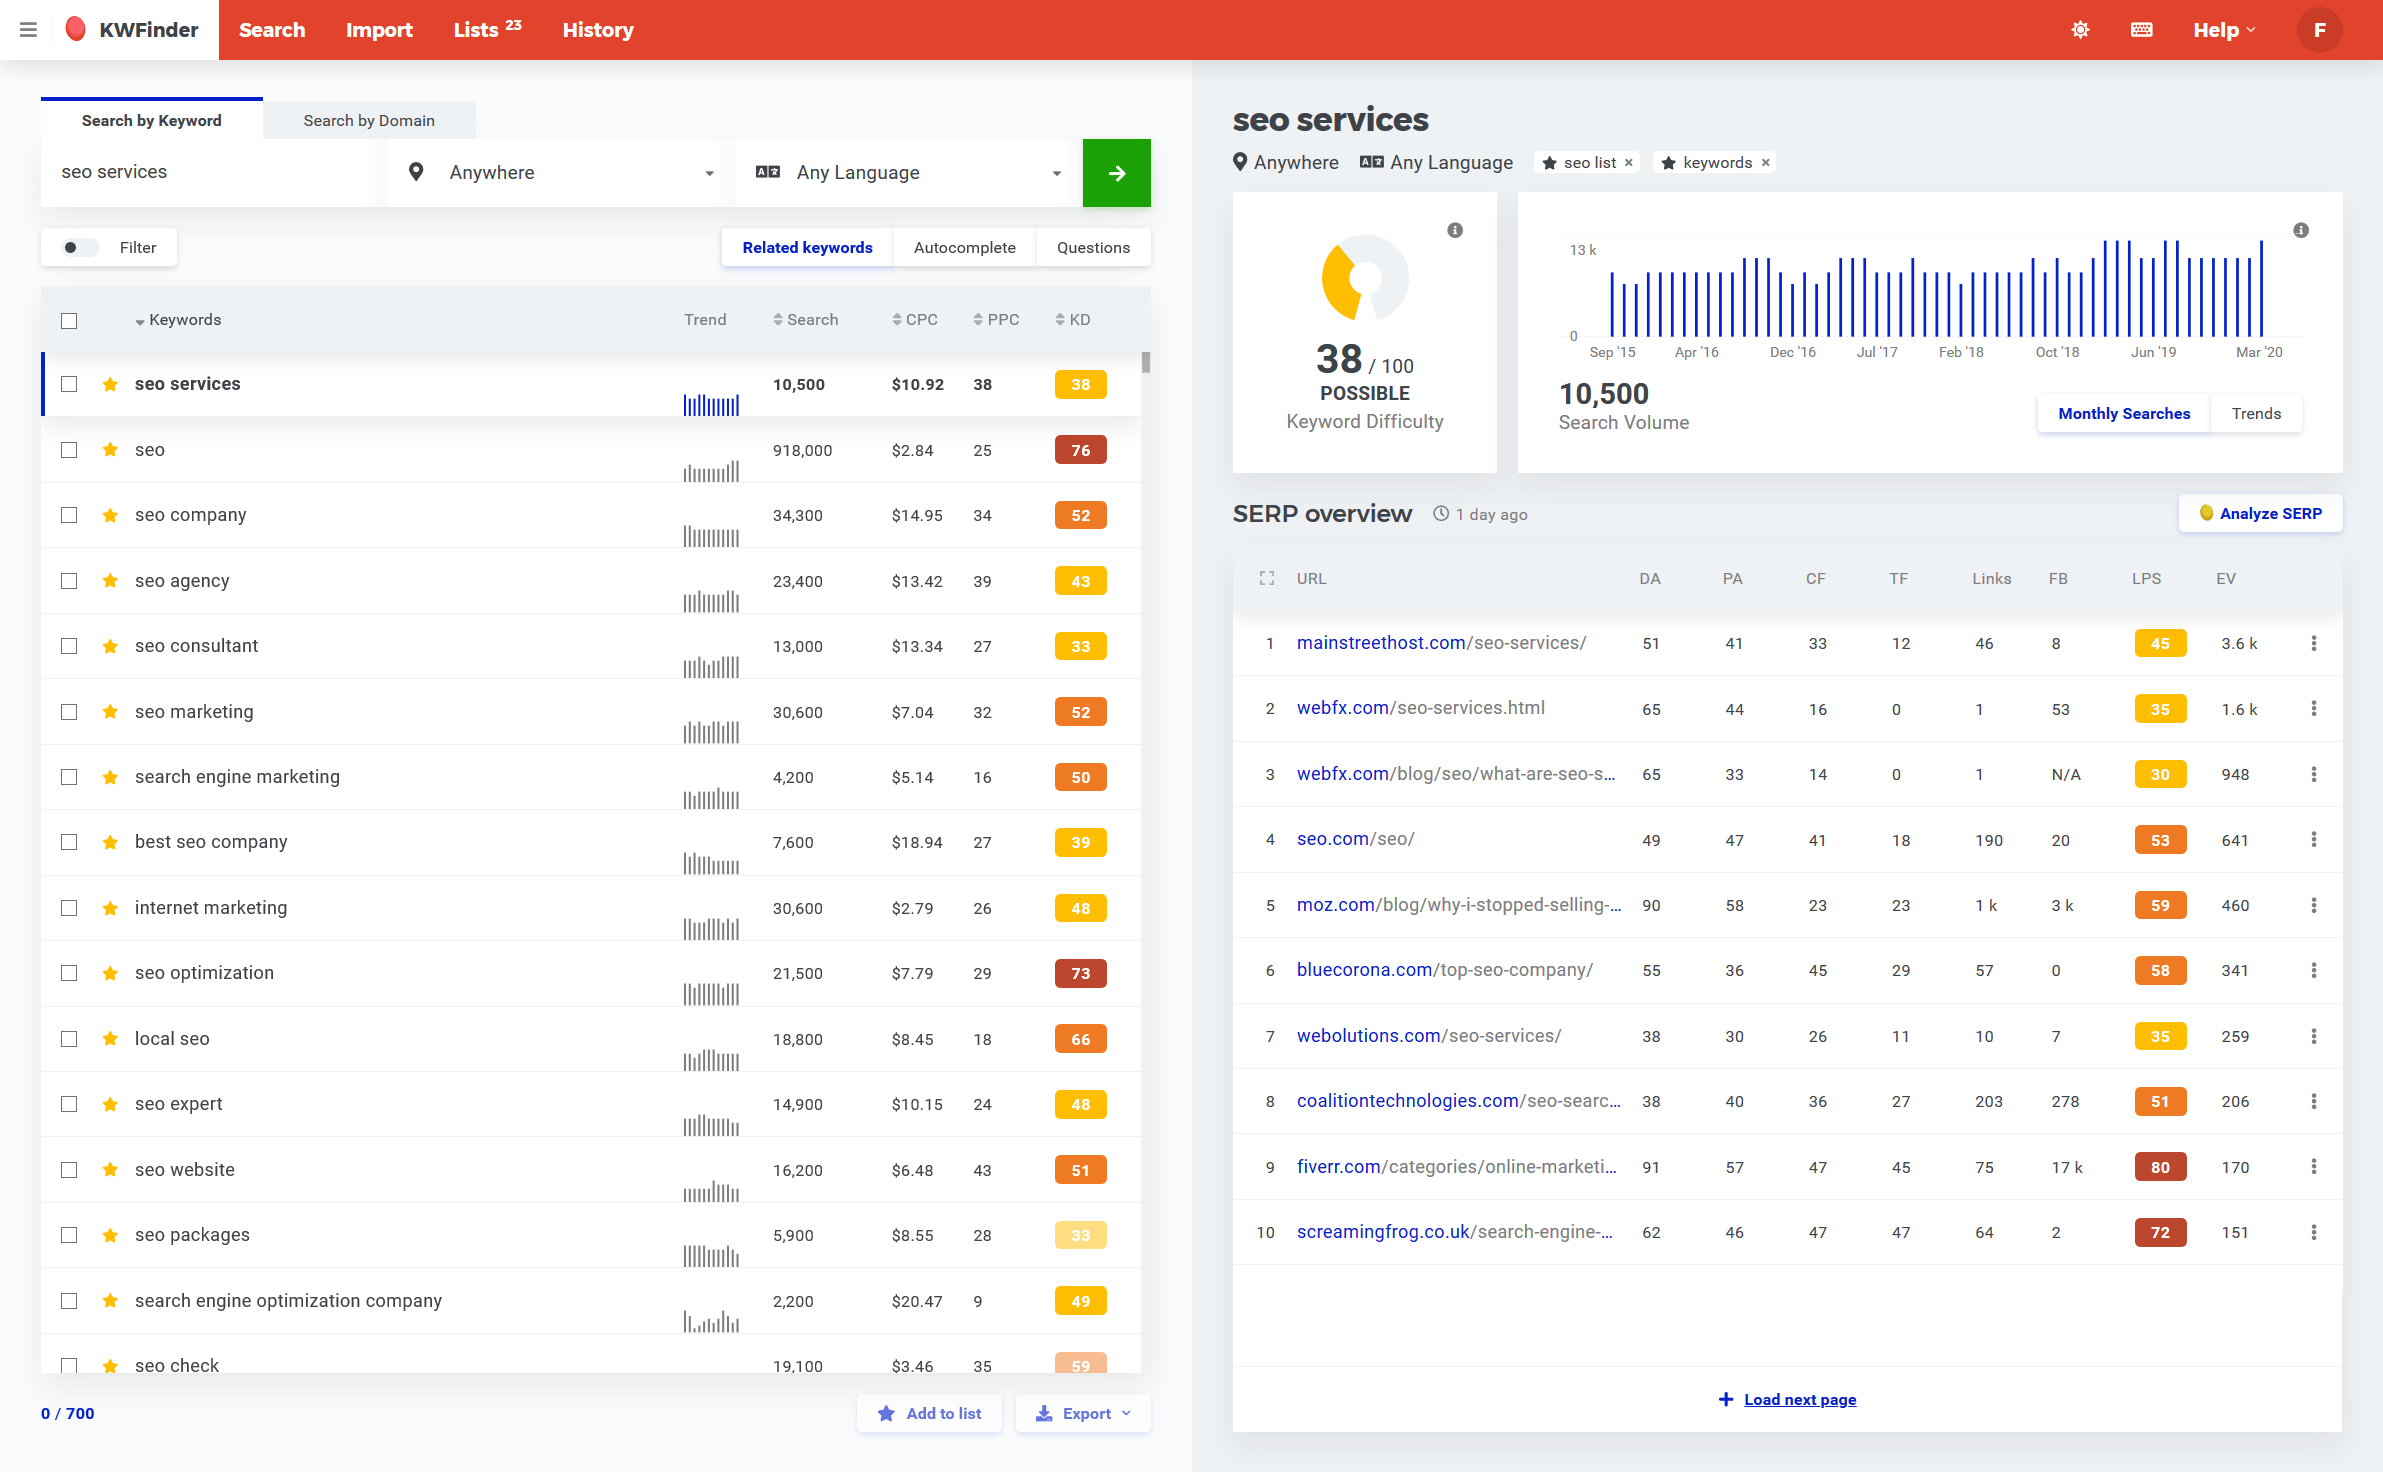The width and height of the screenshot is (2383, 1472).
Task: Toggle the checkbox next to seo optimization keyword
Action: pyautogui.click(x=68, y=972)
